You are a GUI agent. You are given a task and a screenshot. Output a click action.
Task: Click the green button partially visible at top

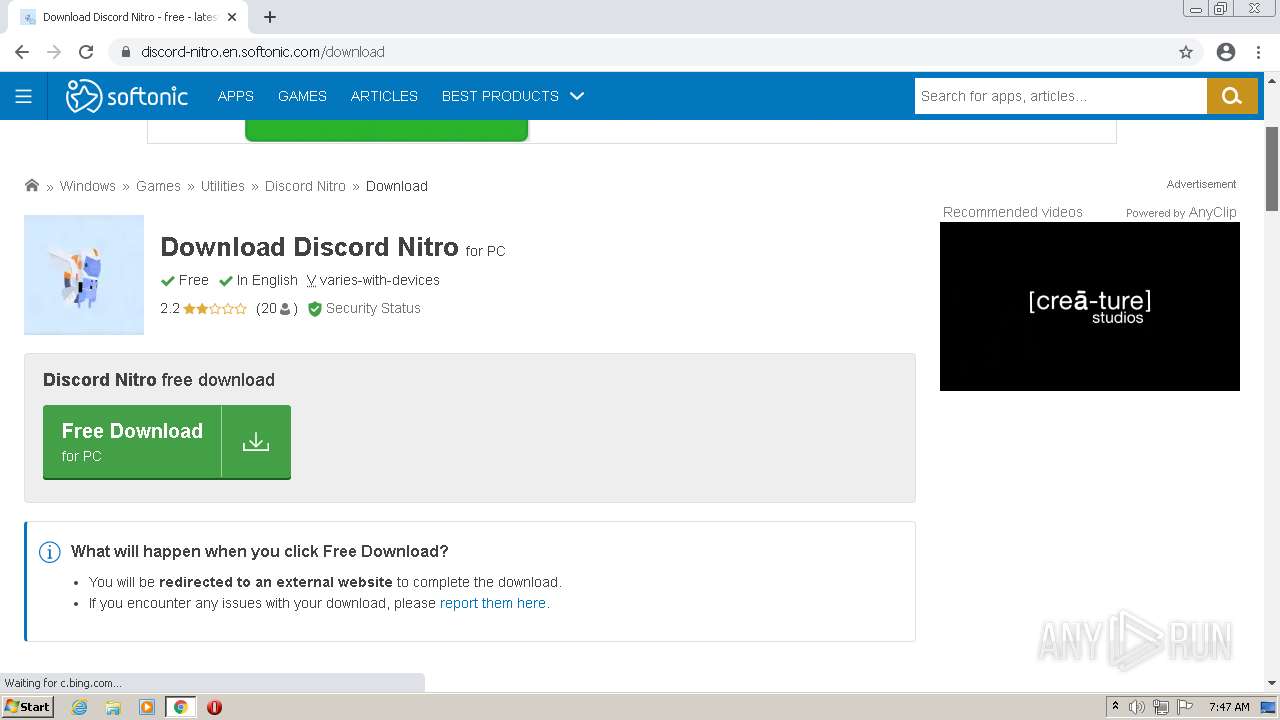[x=386, y=130]
